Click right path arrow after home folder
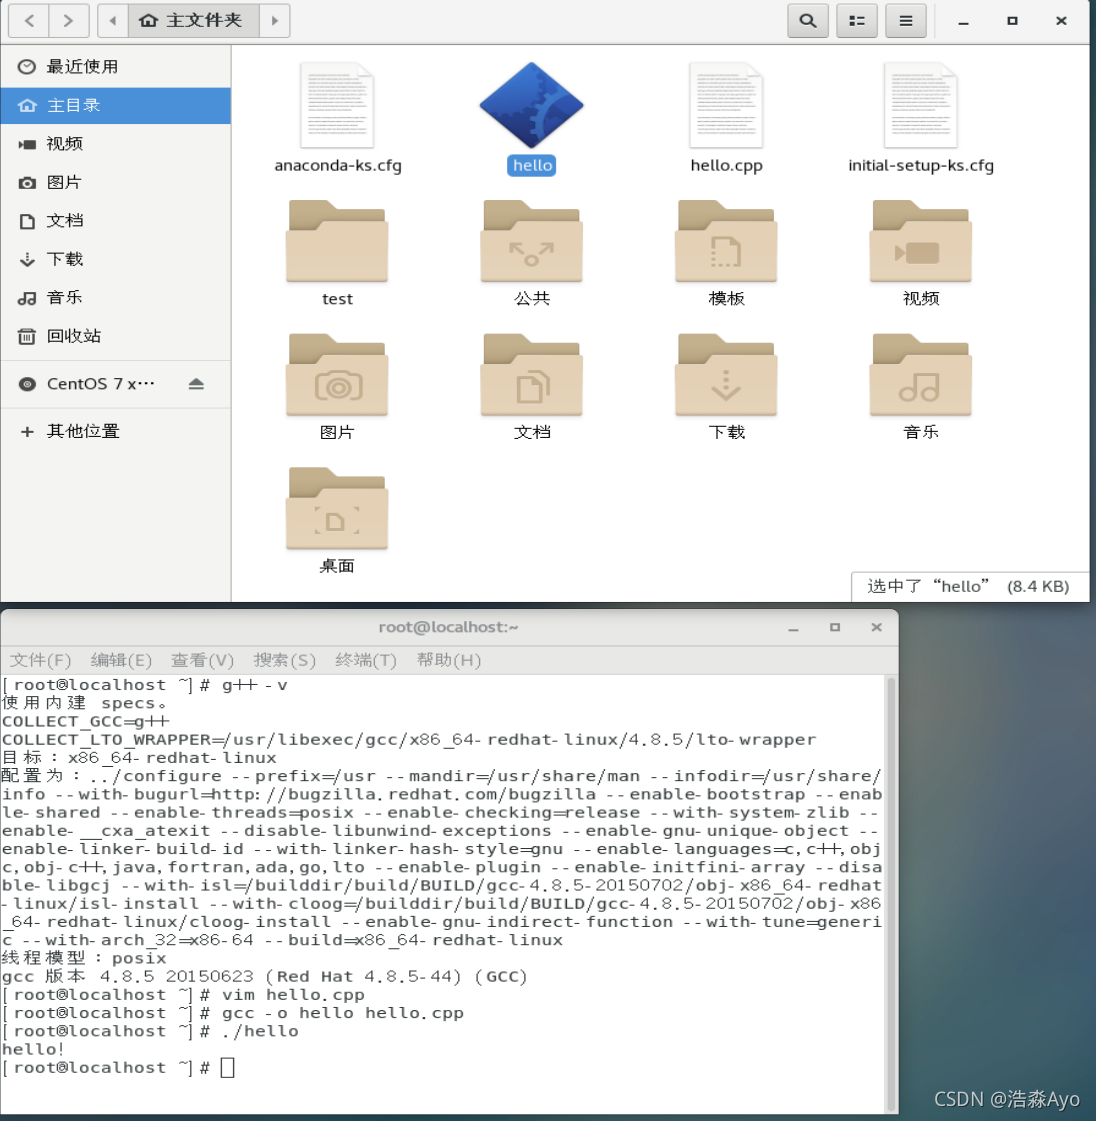Screen dimensions: 1096x1121 click(275, 21)
